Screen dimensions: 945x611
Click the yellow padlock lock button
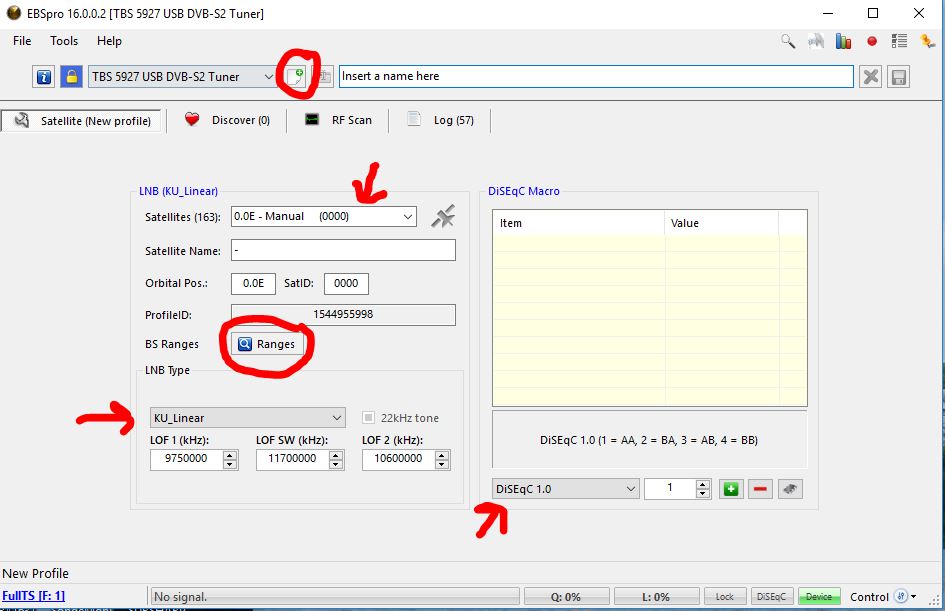71,77
